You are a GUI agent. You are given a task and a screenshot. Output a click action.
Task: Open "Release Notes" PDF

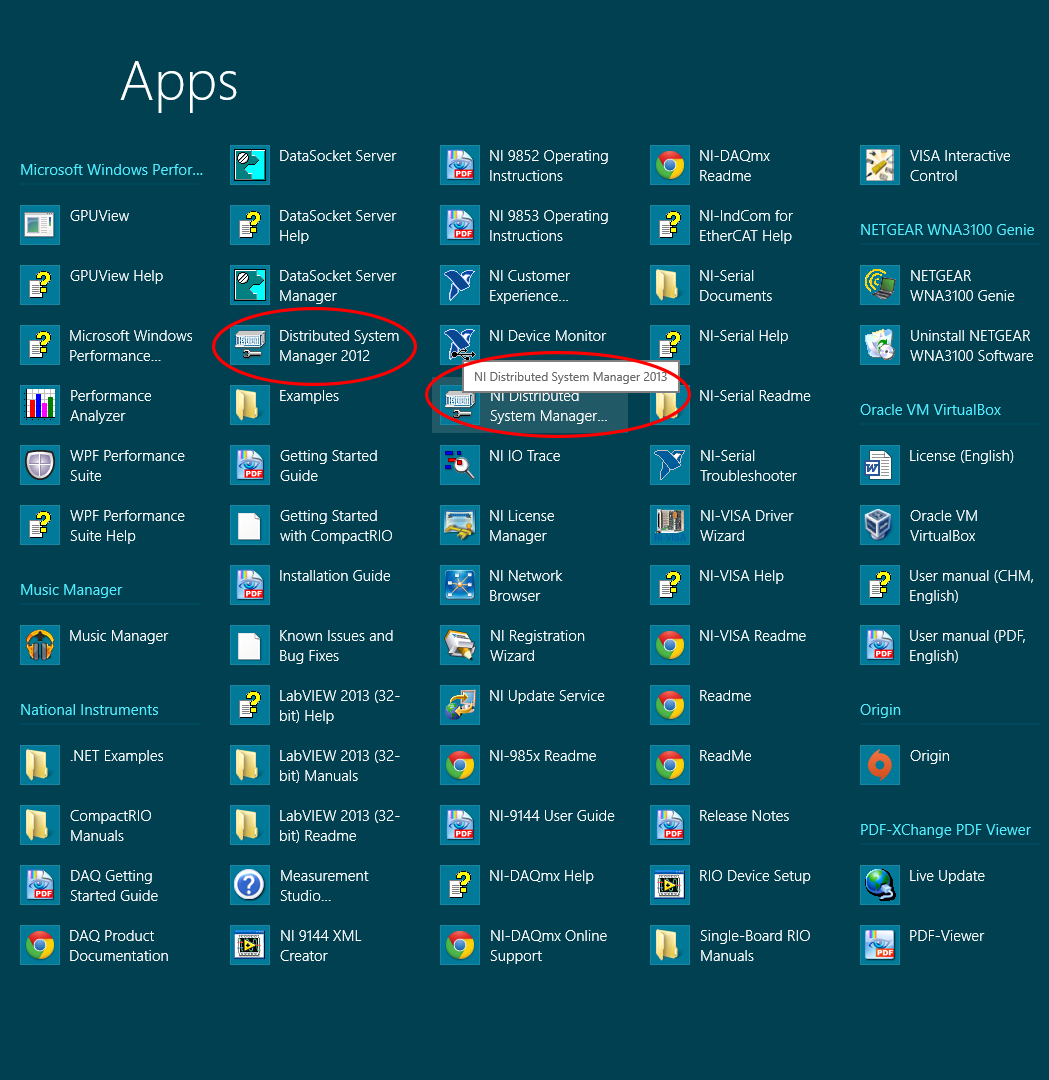720,825
